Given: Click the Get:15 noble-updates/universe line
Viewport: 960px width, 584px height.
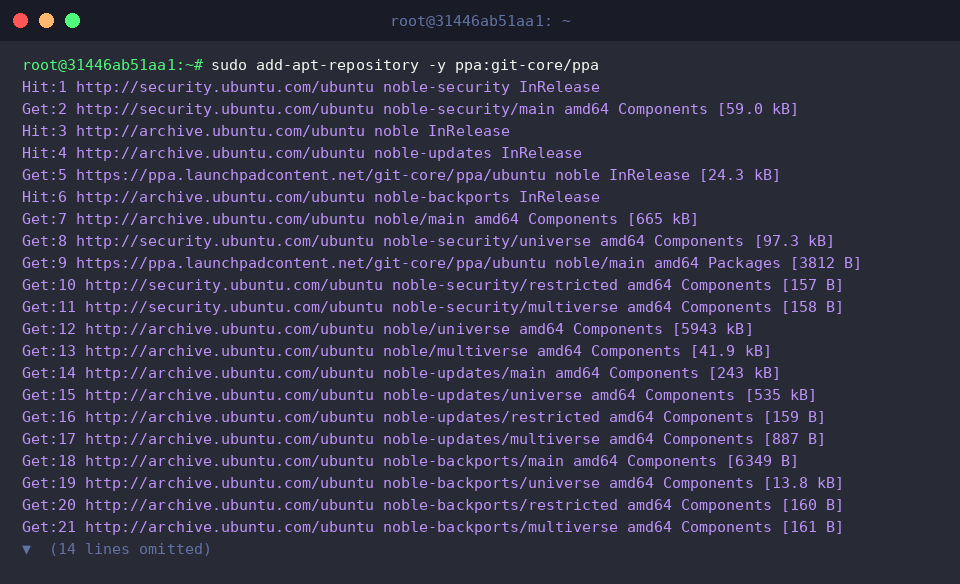Looking at the screenshot, I should pyautogui.click(x=419, y=395).
